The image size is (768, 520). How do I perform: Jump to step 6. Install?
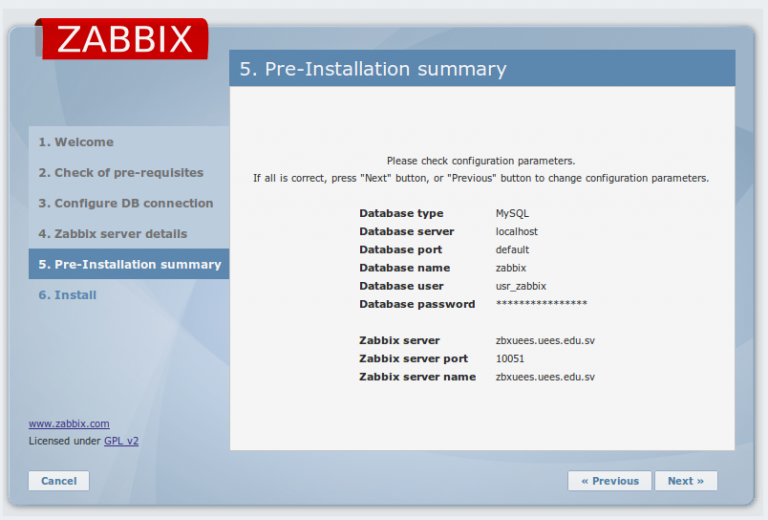tap(68, 295)
